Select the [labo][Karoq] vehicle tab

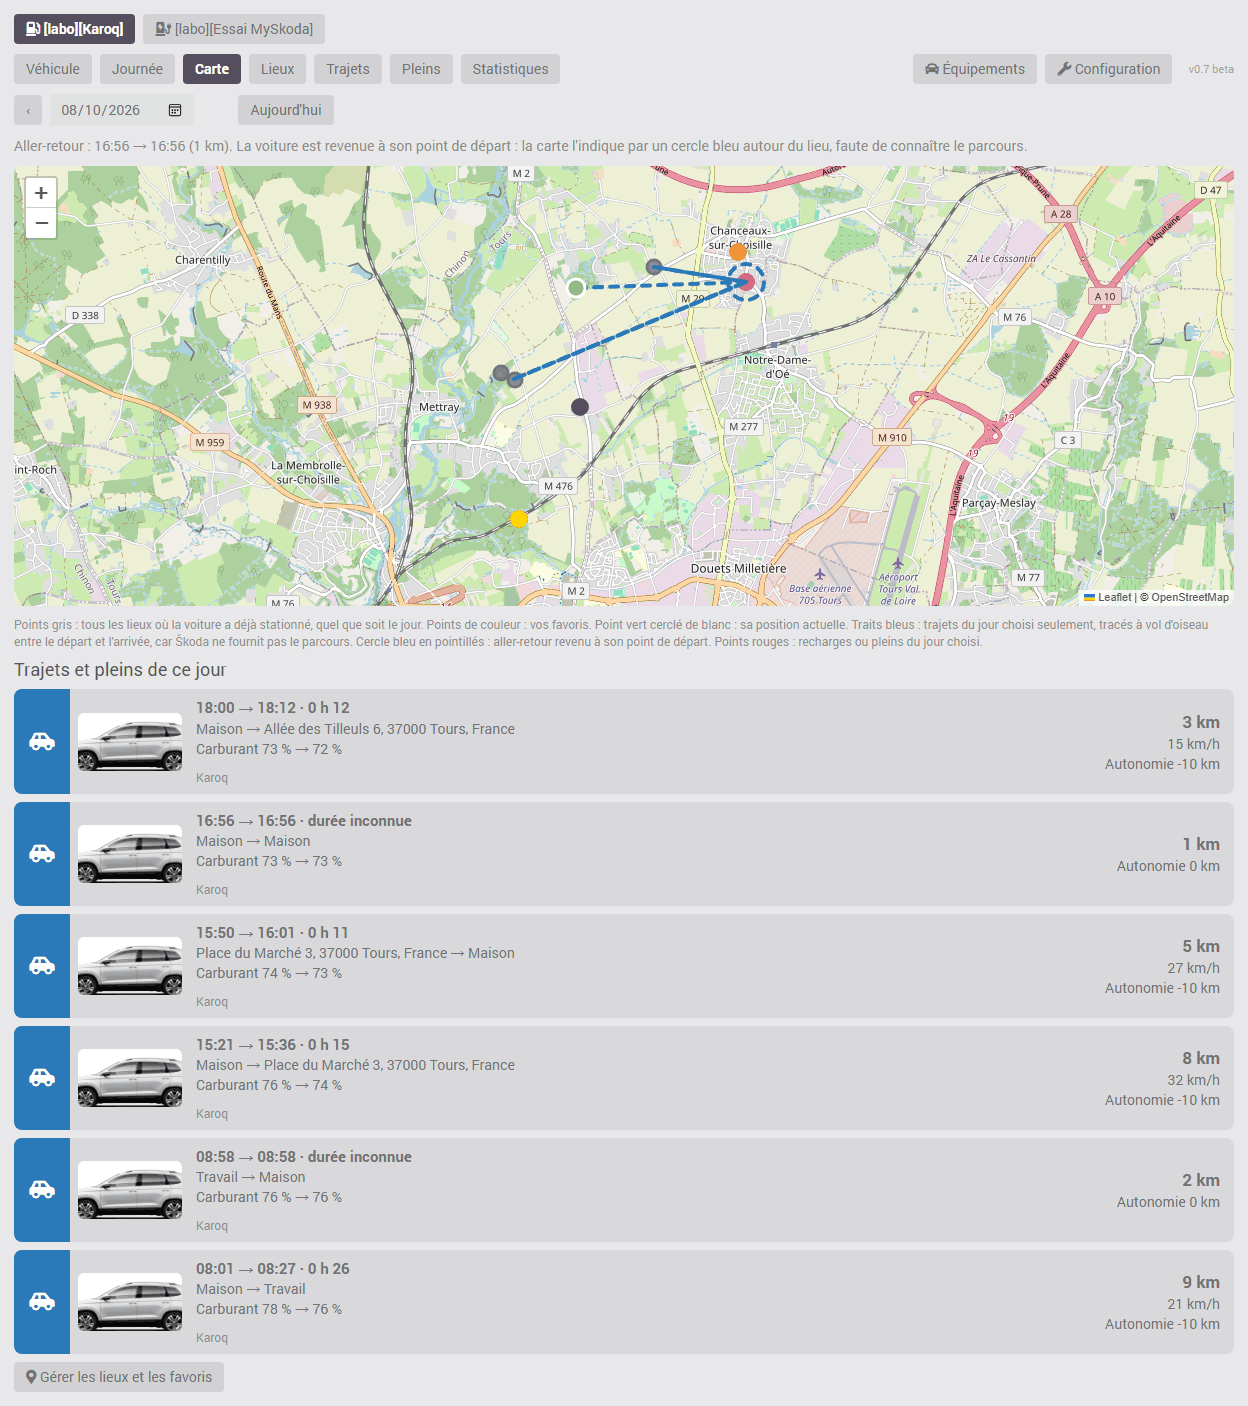tap(74, 29)
